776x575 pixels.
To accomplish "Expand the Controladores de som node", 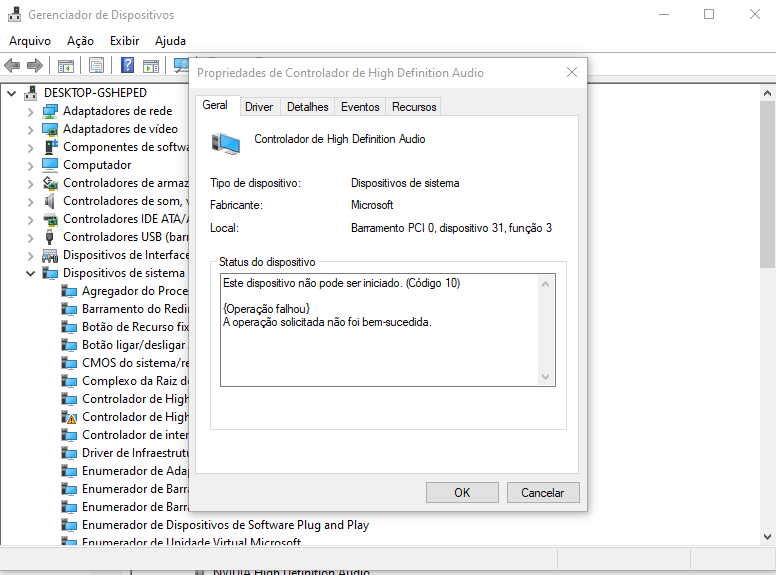I will [x=31, y=202].
